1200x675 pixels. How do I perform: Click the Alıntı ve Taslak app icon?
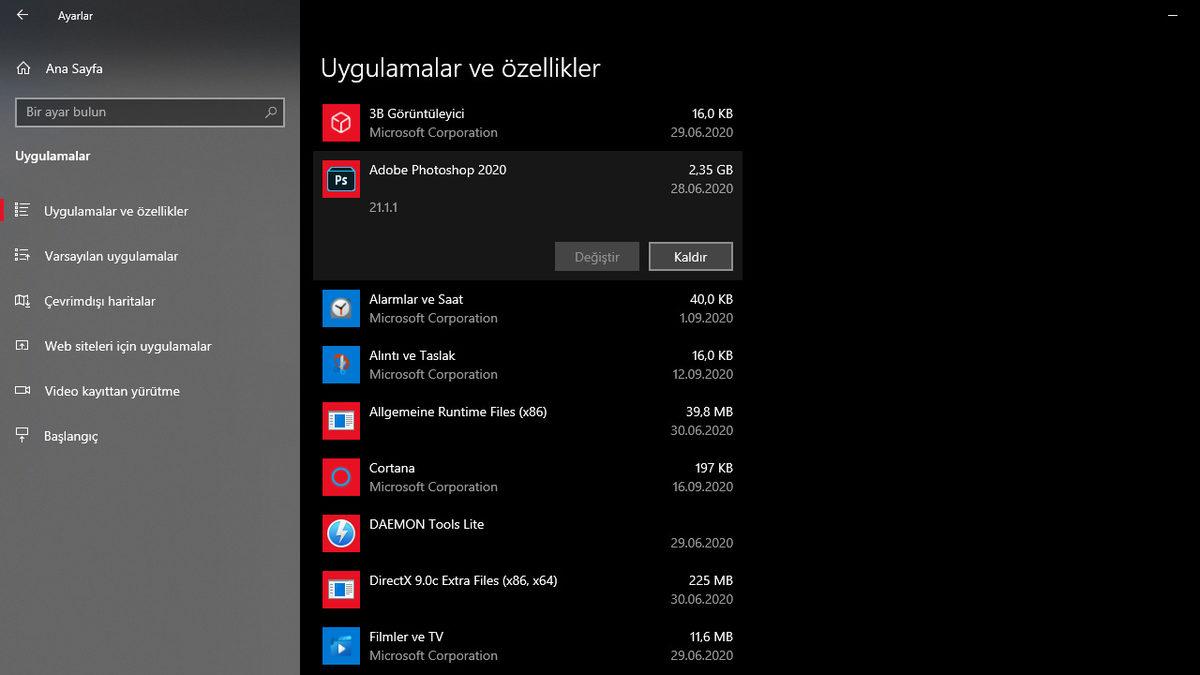(x=341, y=364)
